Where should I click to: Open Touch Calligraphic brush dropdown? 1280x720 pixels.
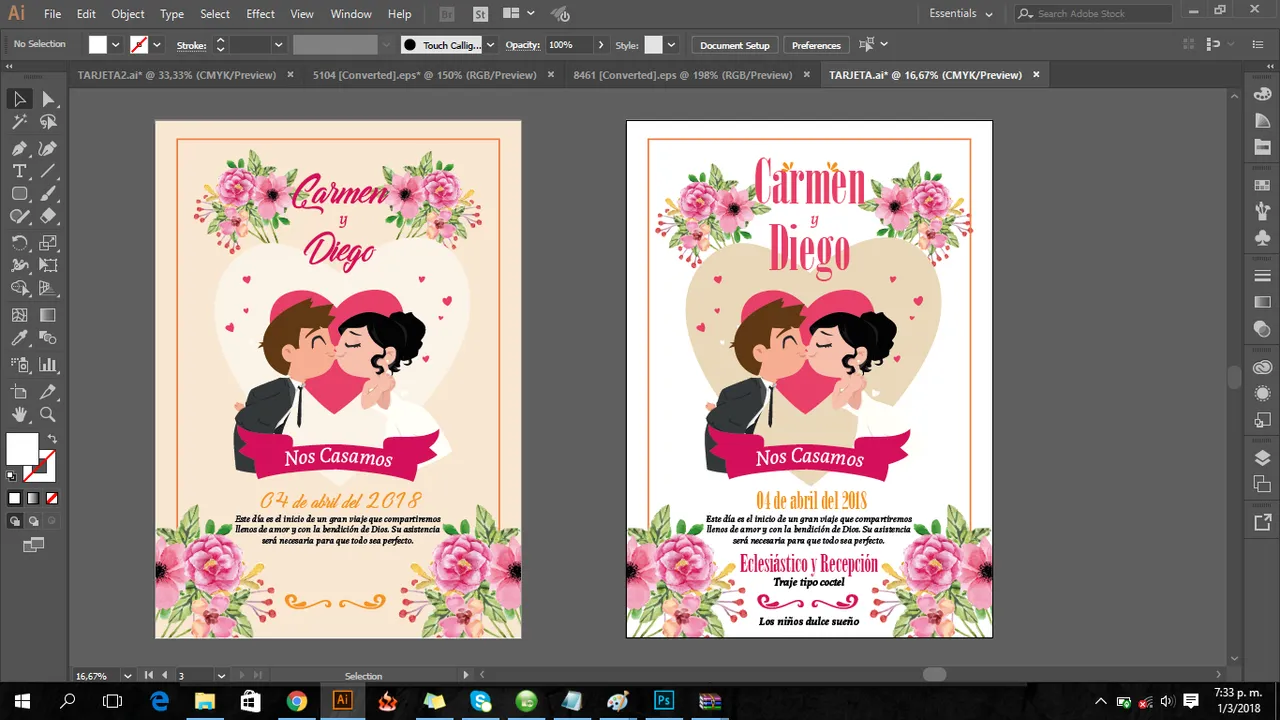[x=490, y=45]
